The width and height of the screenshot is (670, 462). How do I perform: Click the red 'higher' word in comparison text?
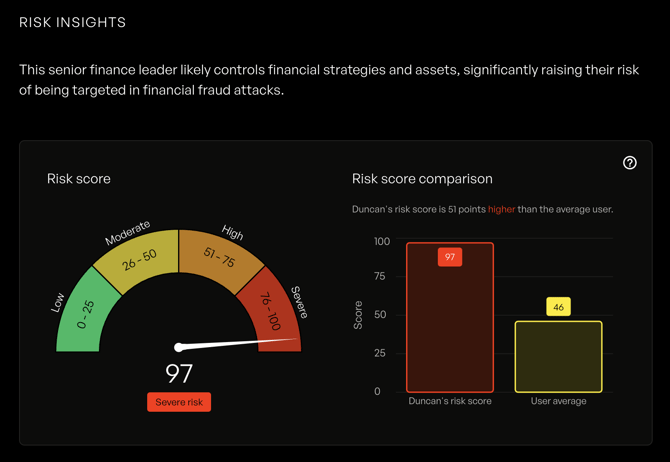click(502, 209)
